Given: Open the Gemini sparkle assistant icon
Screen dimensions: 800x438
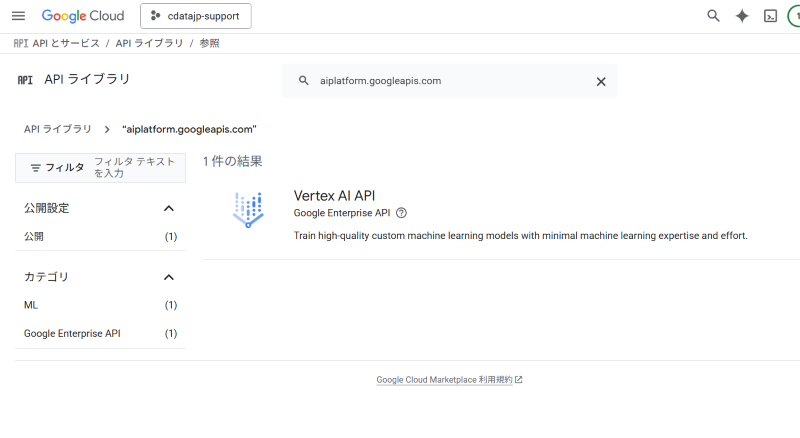Looking at the screenshot, I should [742, 16].
